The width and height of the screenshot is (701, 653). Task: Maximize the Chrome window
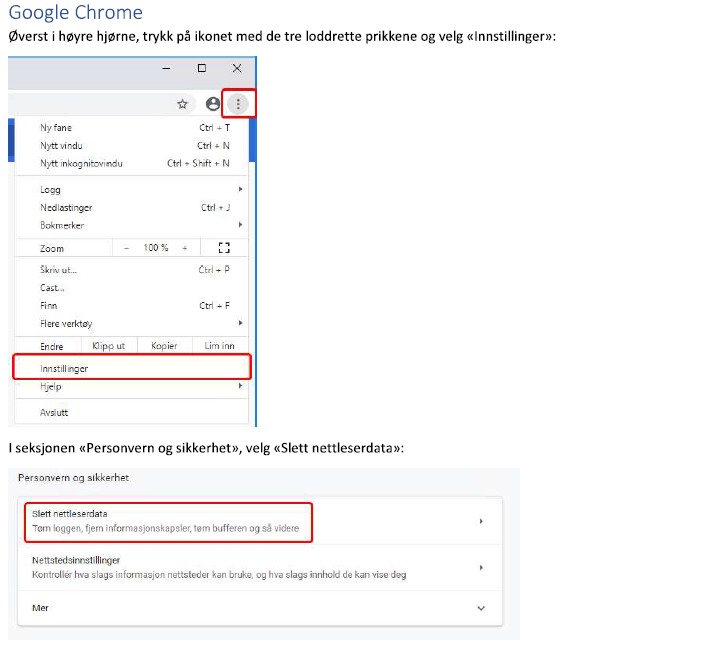pos(202,68)
